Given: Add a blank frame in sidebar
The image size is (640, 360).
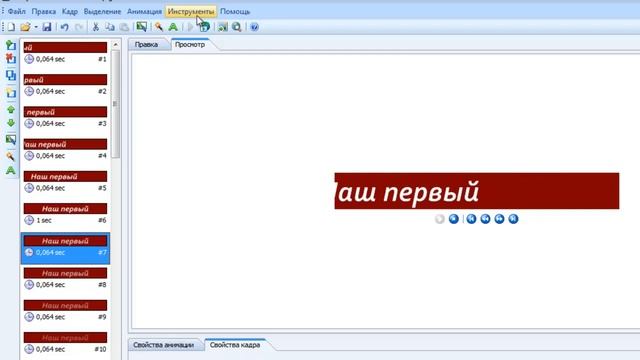Looking at the screenshot, I should [11, 93].
